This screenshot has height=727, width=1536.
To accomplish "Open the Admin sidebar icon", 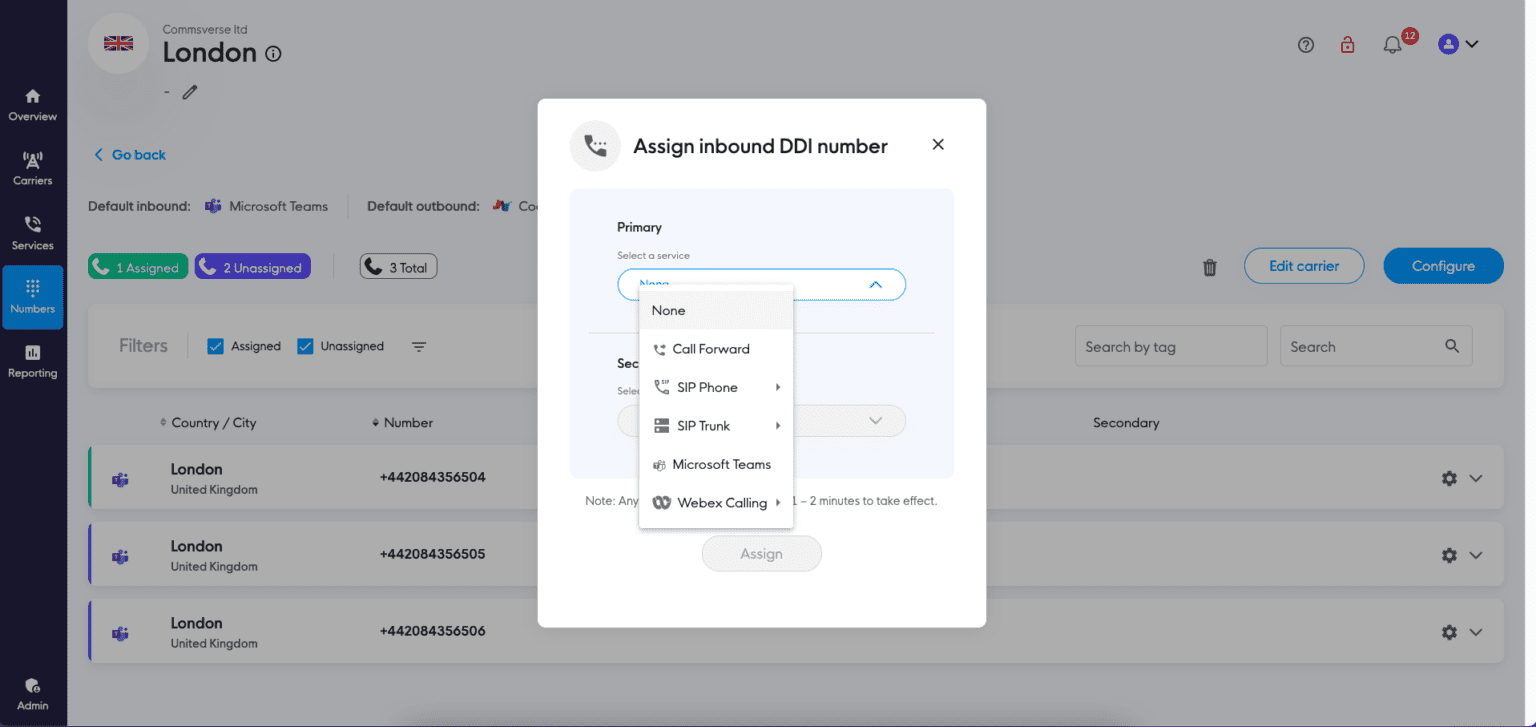I will click(x=32, y=690).
